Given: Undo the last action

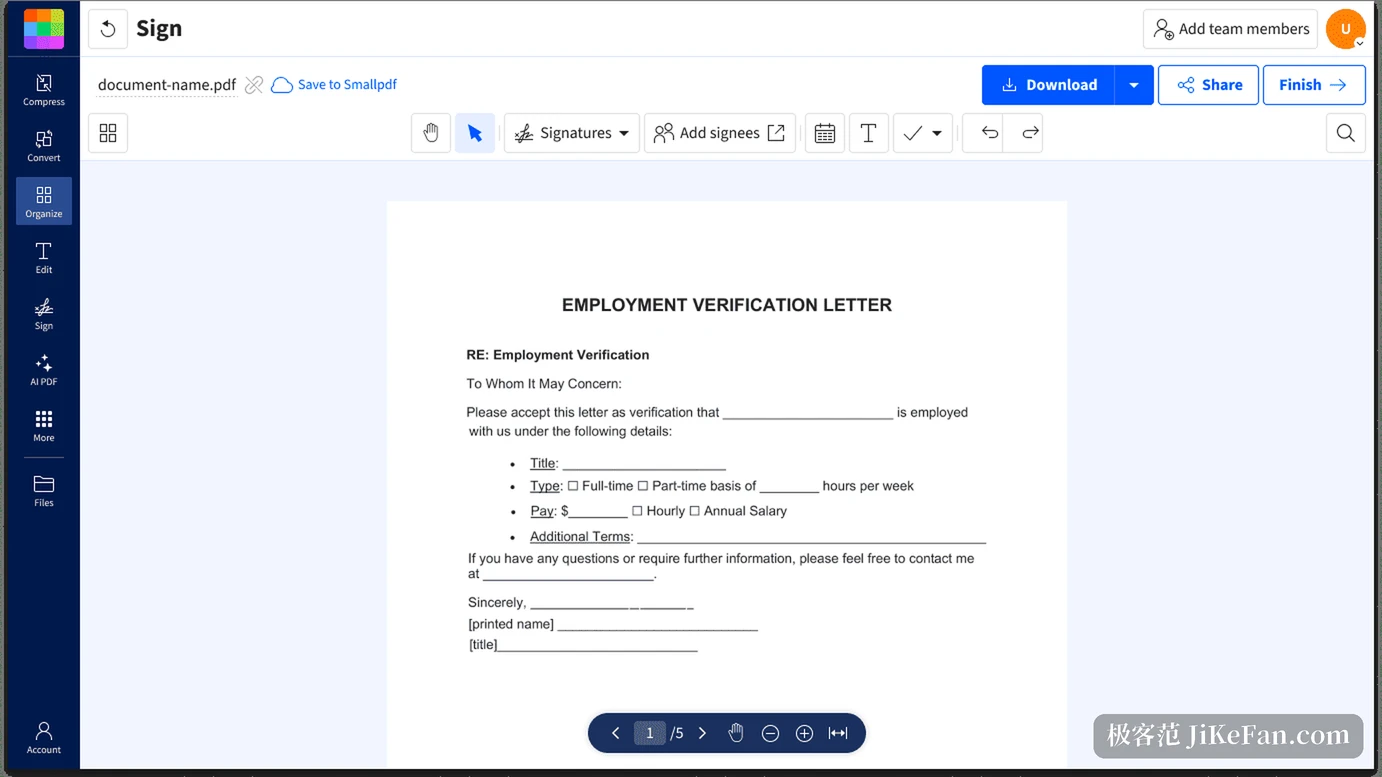Looking at the screenshot, I should (989, 133).
